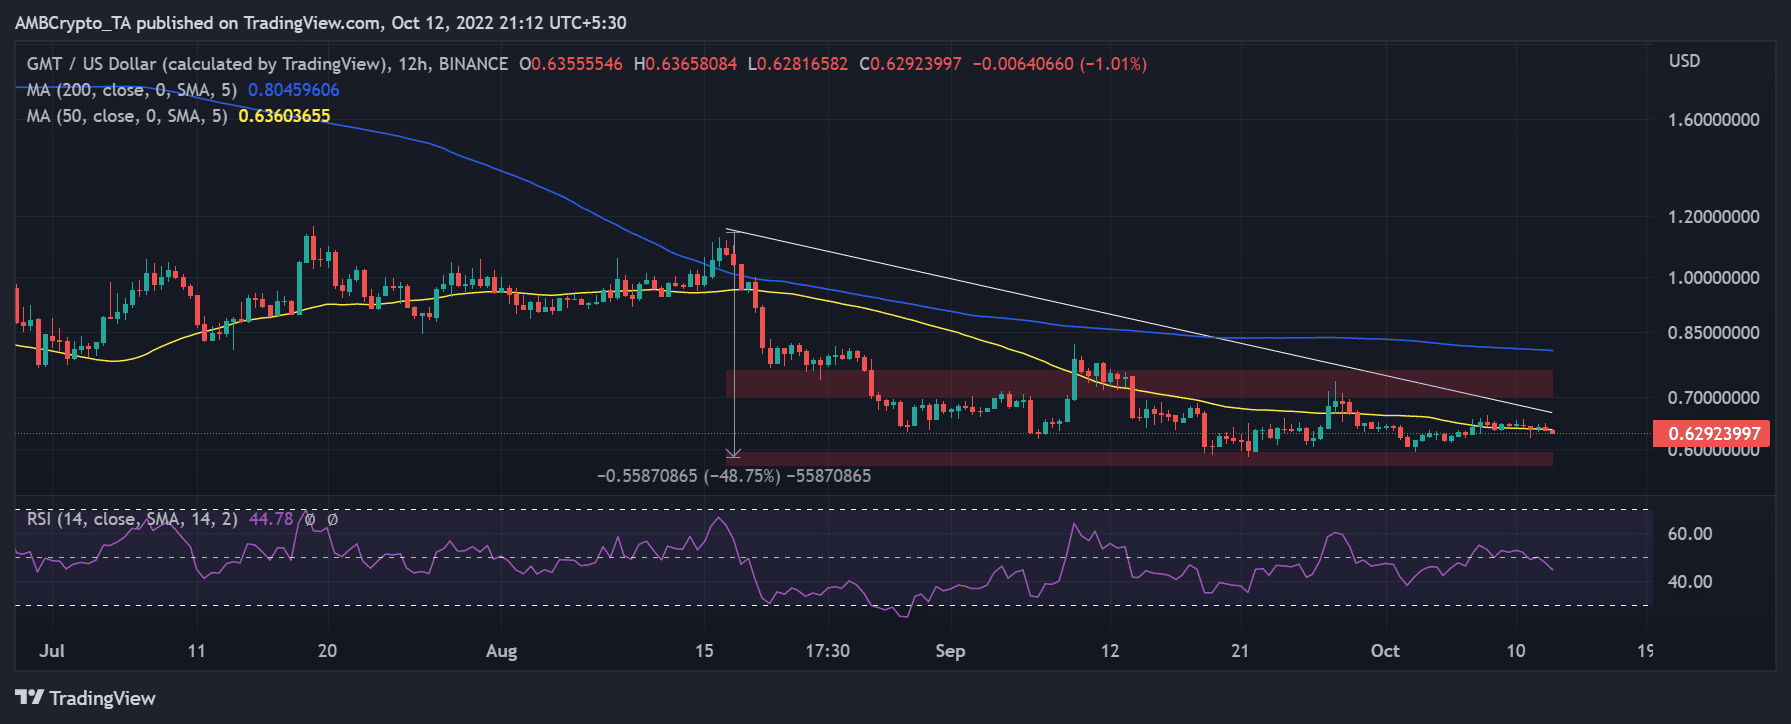Select the lower red support zone rectangle
This screenshot has width=1791, height=724.
(1139, 459)
